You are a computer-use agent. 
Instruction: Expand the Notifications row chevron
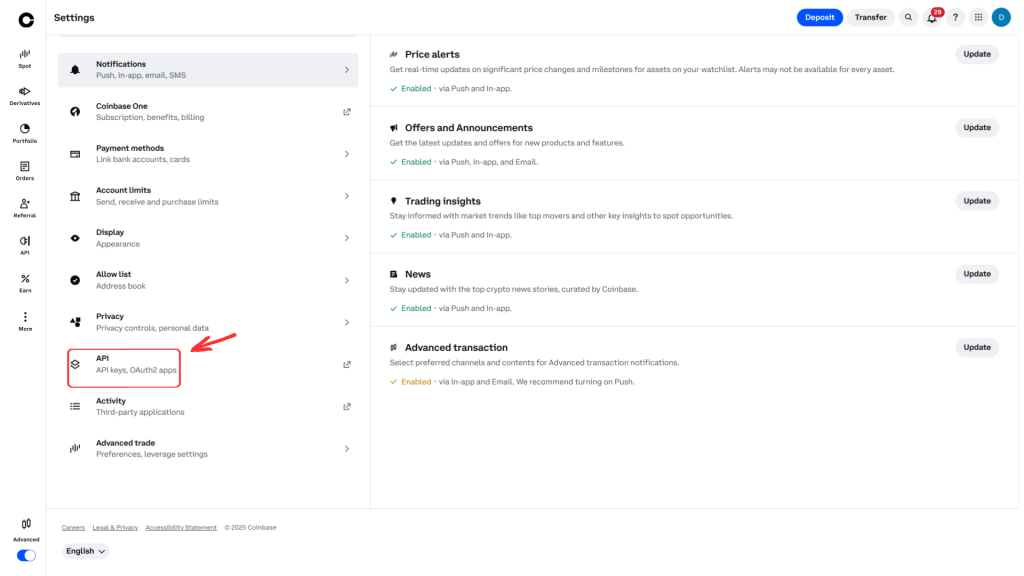347,70
